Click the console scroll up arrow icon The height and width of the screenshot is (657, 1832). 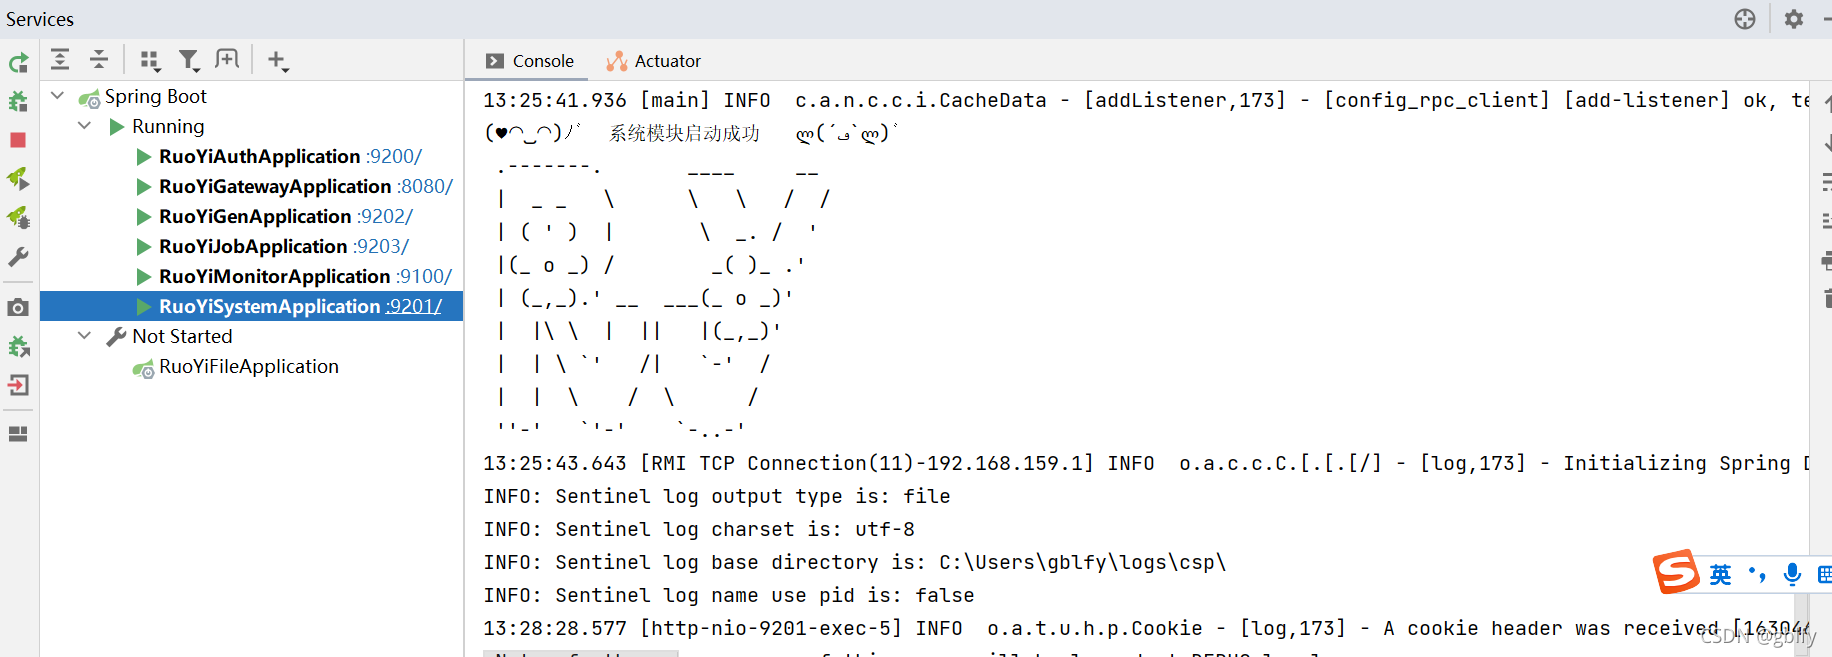(x=1827, y=103)
